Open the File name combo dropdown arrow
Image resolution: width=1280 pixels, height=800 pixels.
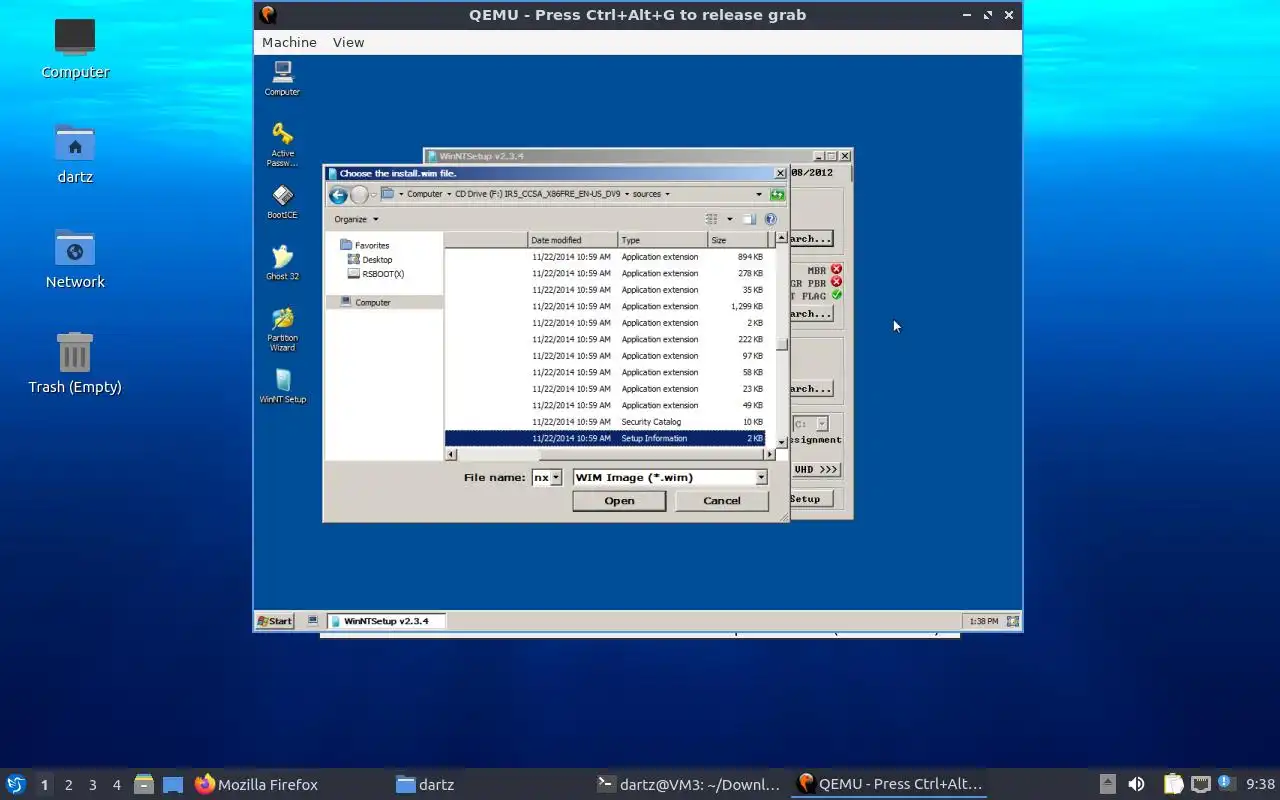click(x=556, y=478)
